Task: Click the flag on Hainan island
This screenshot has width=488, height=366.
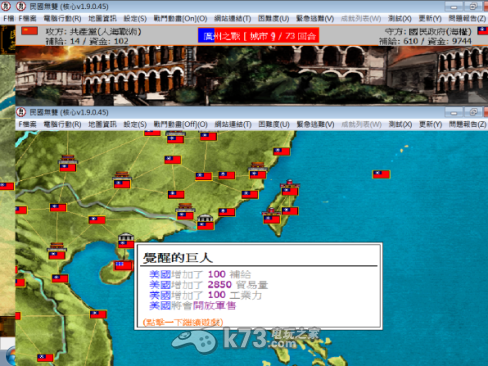Action: point(123,265)
